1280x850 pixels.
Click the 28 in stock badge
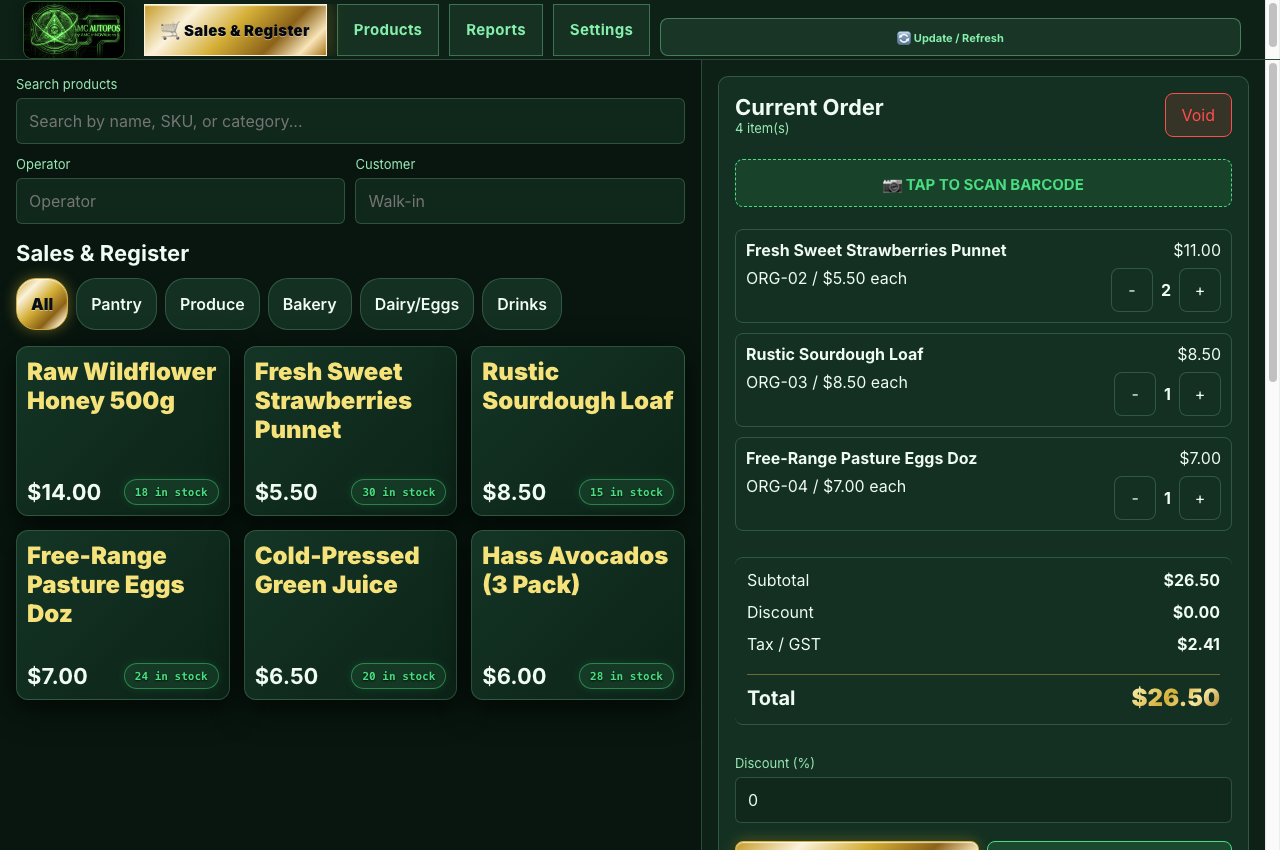tap(626, 676)
